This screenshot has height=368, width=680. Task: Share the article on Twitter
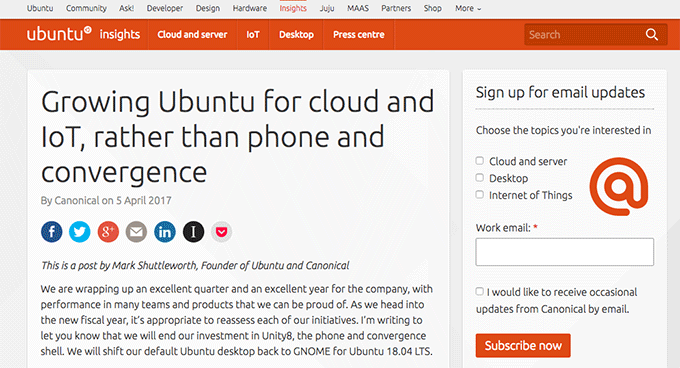pos(80,232)
